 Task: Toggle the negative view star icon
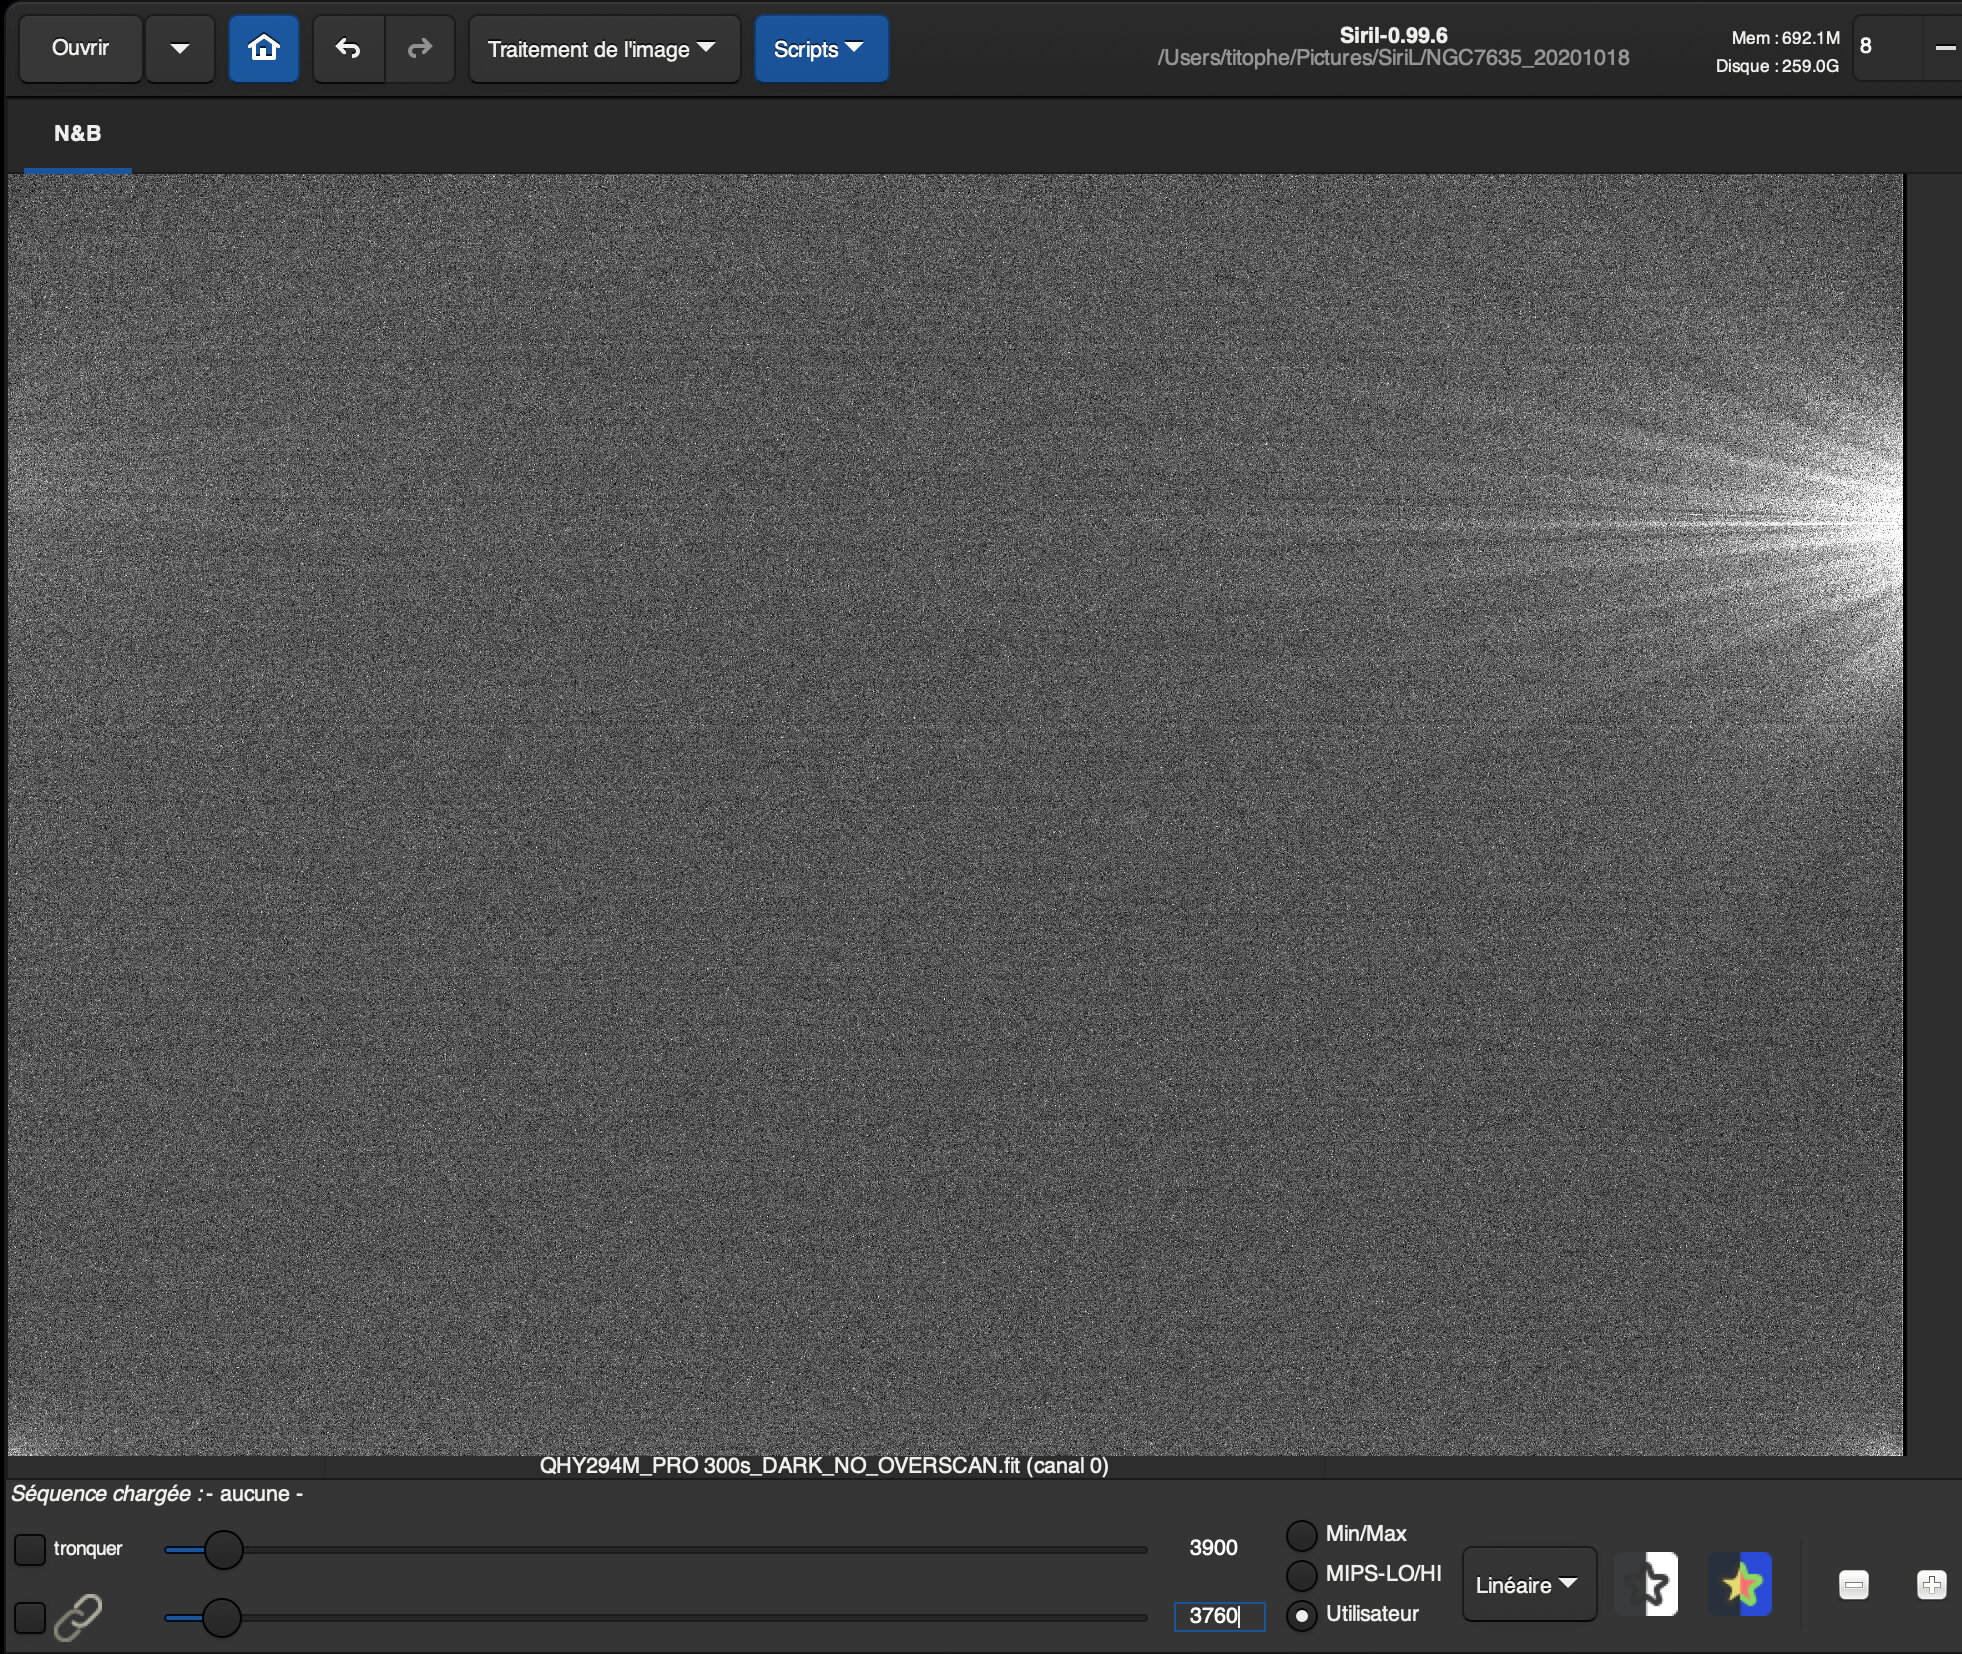1648,1584
